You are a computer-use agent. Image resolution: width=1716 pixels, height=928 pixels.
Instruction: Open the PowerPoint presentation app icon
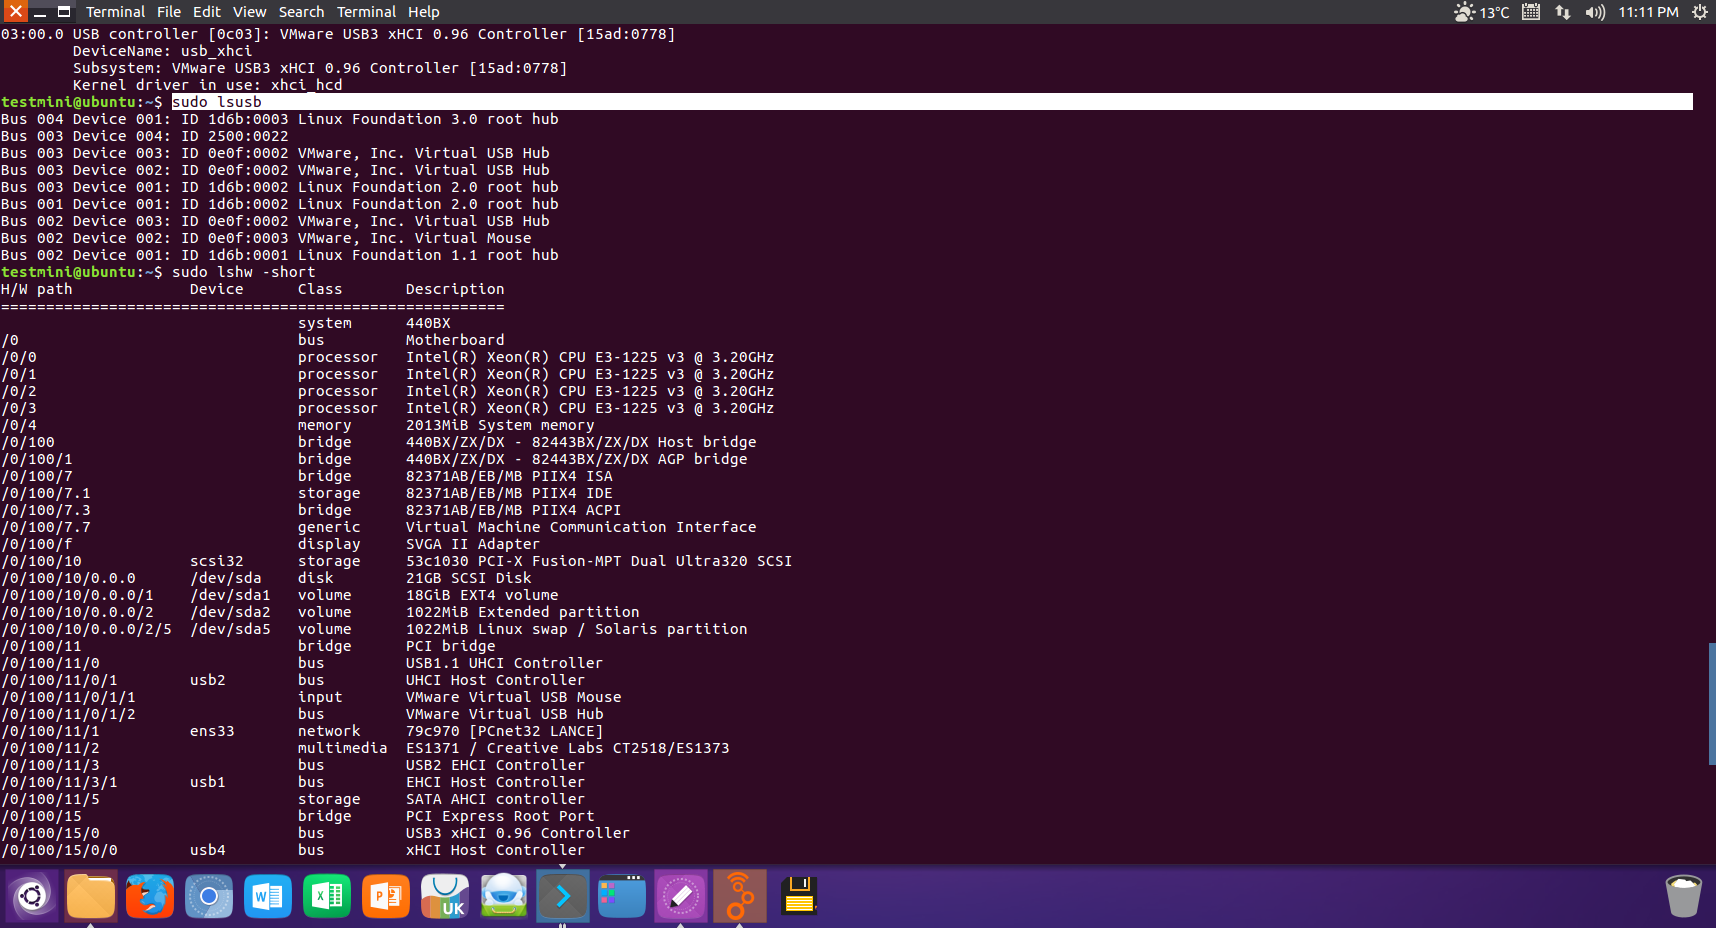coord(386,896)
